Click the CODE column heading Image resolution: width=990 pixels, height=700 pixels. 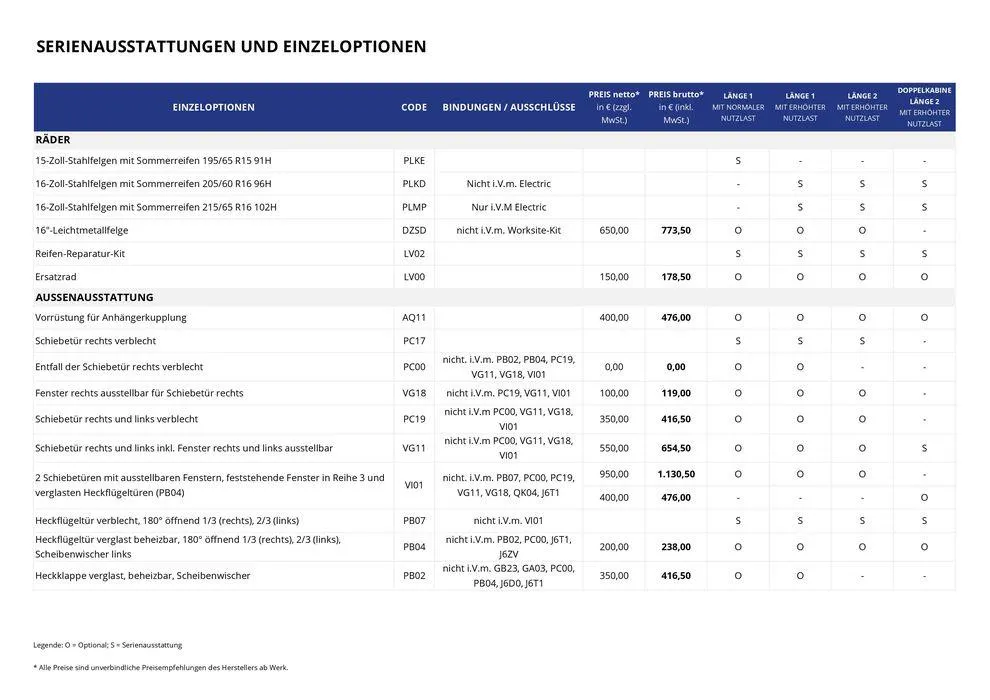point(412,105)
